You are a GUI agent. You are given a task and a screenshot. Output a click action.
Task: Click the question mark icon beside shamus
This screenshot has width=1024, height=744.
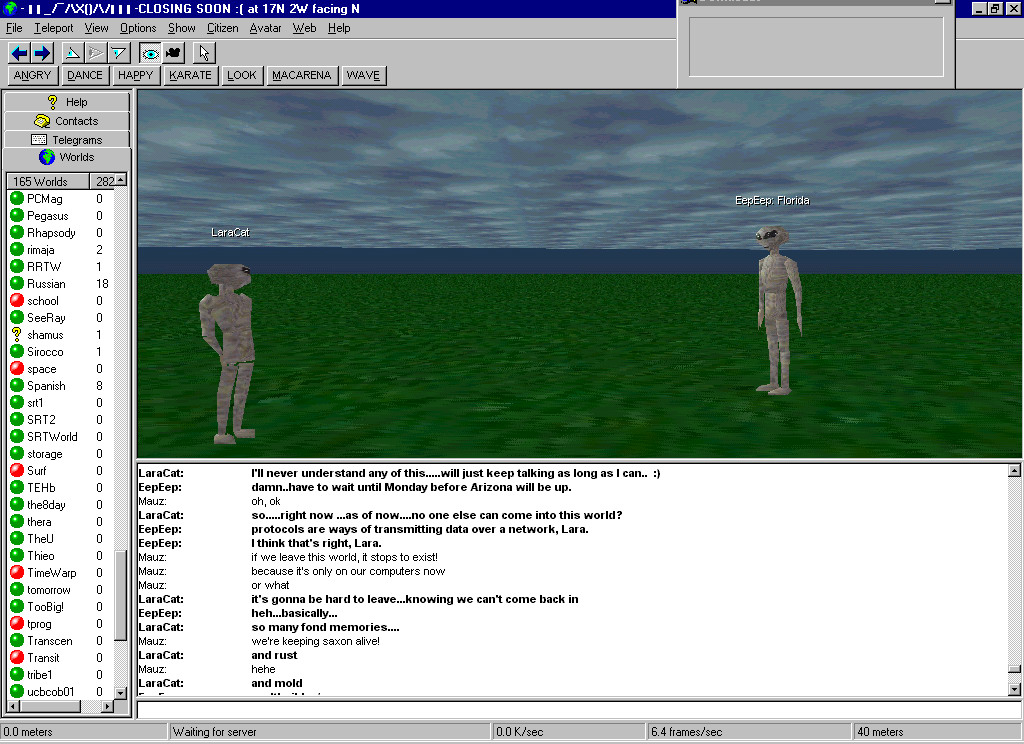click(17, 335)
